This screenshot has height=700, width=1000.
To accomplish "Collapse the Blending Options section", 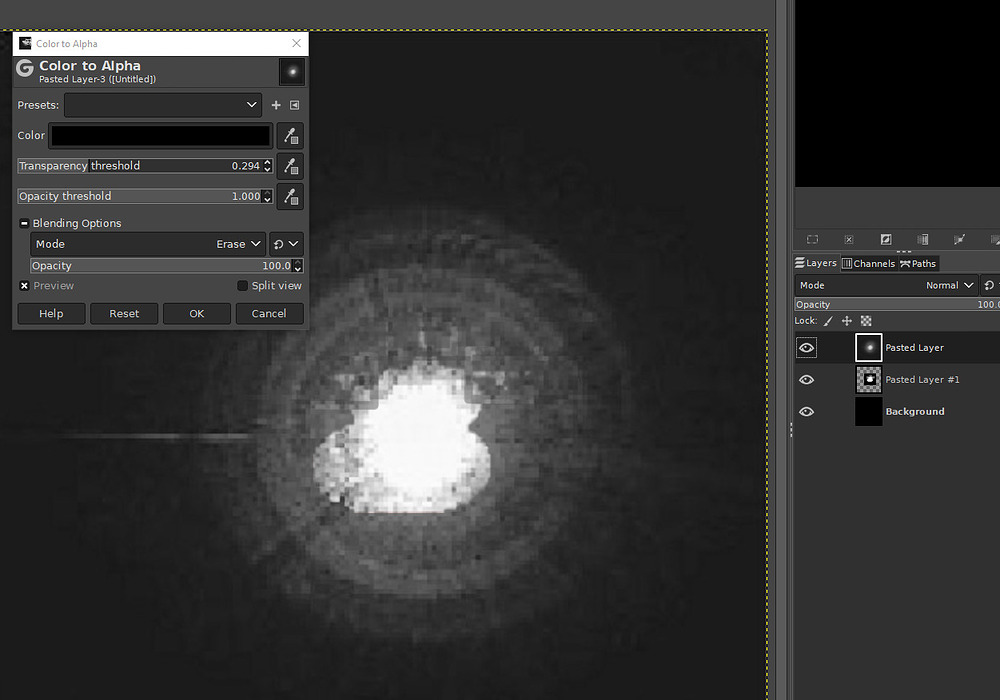I will point(25,223).
